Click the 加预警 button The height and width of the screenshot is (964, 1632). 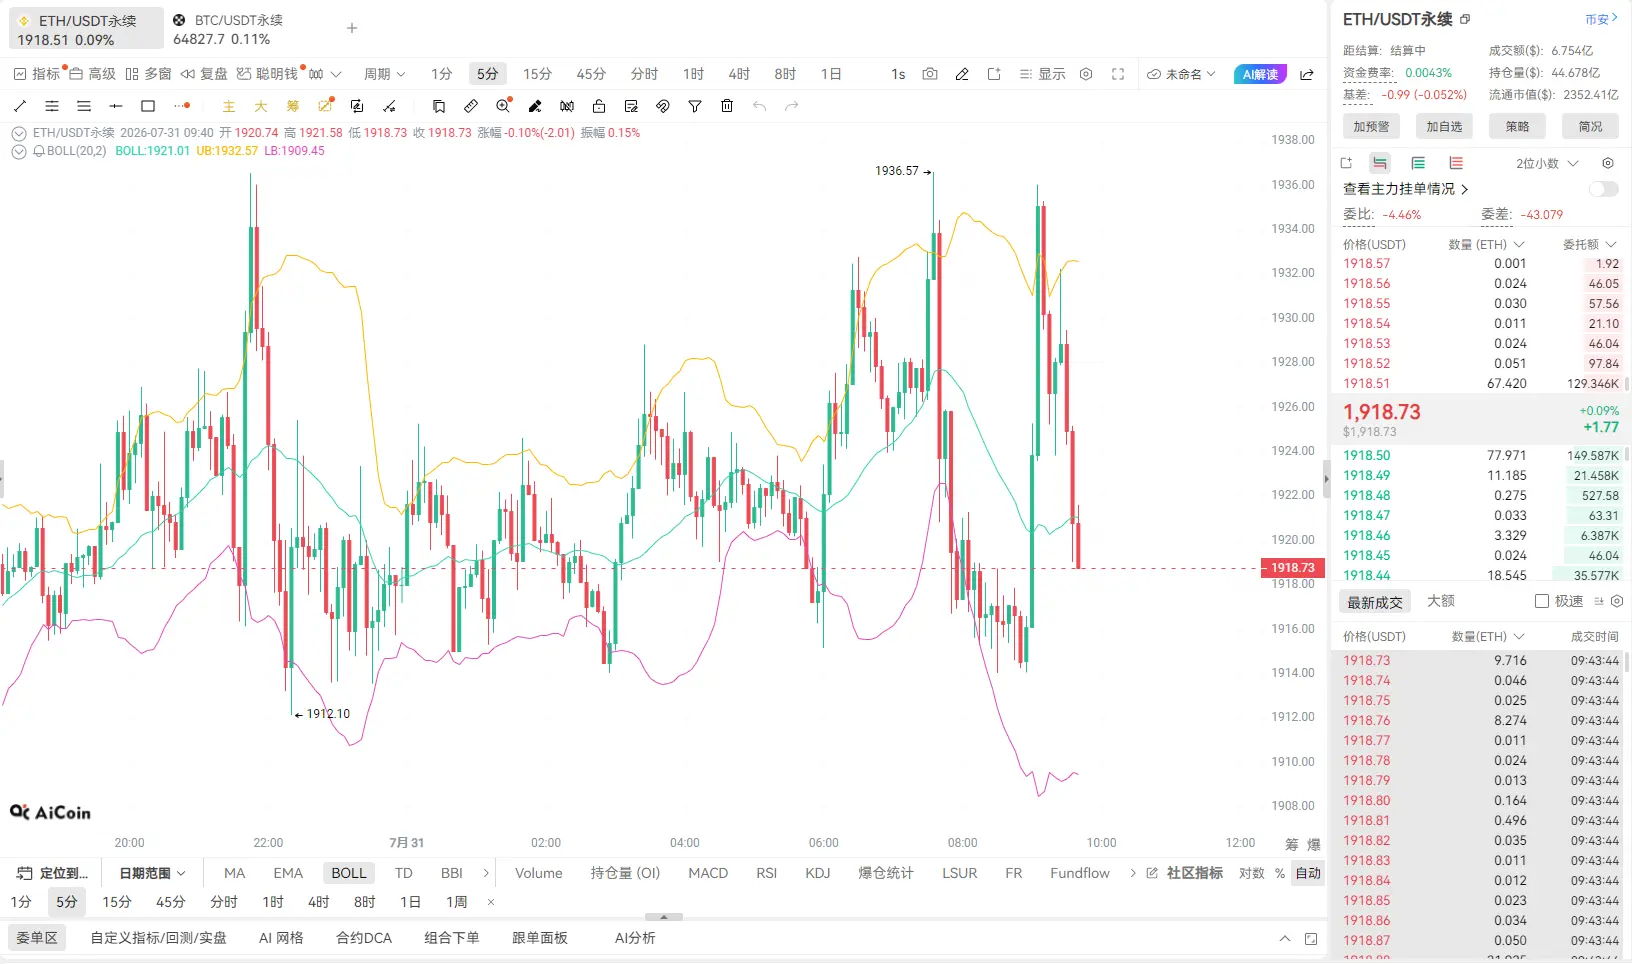click(1371, 127)
